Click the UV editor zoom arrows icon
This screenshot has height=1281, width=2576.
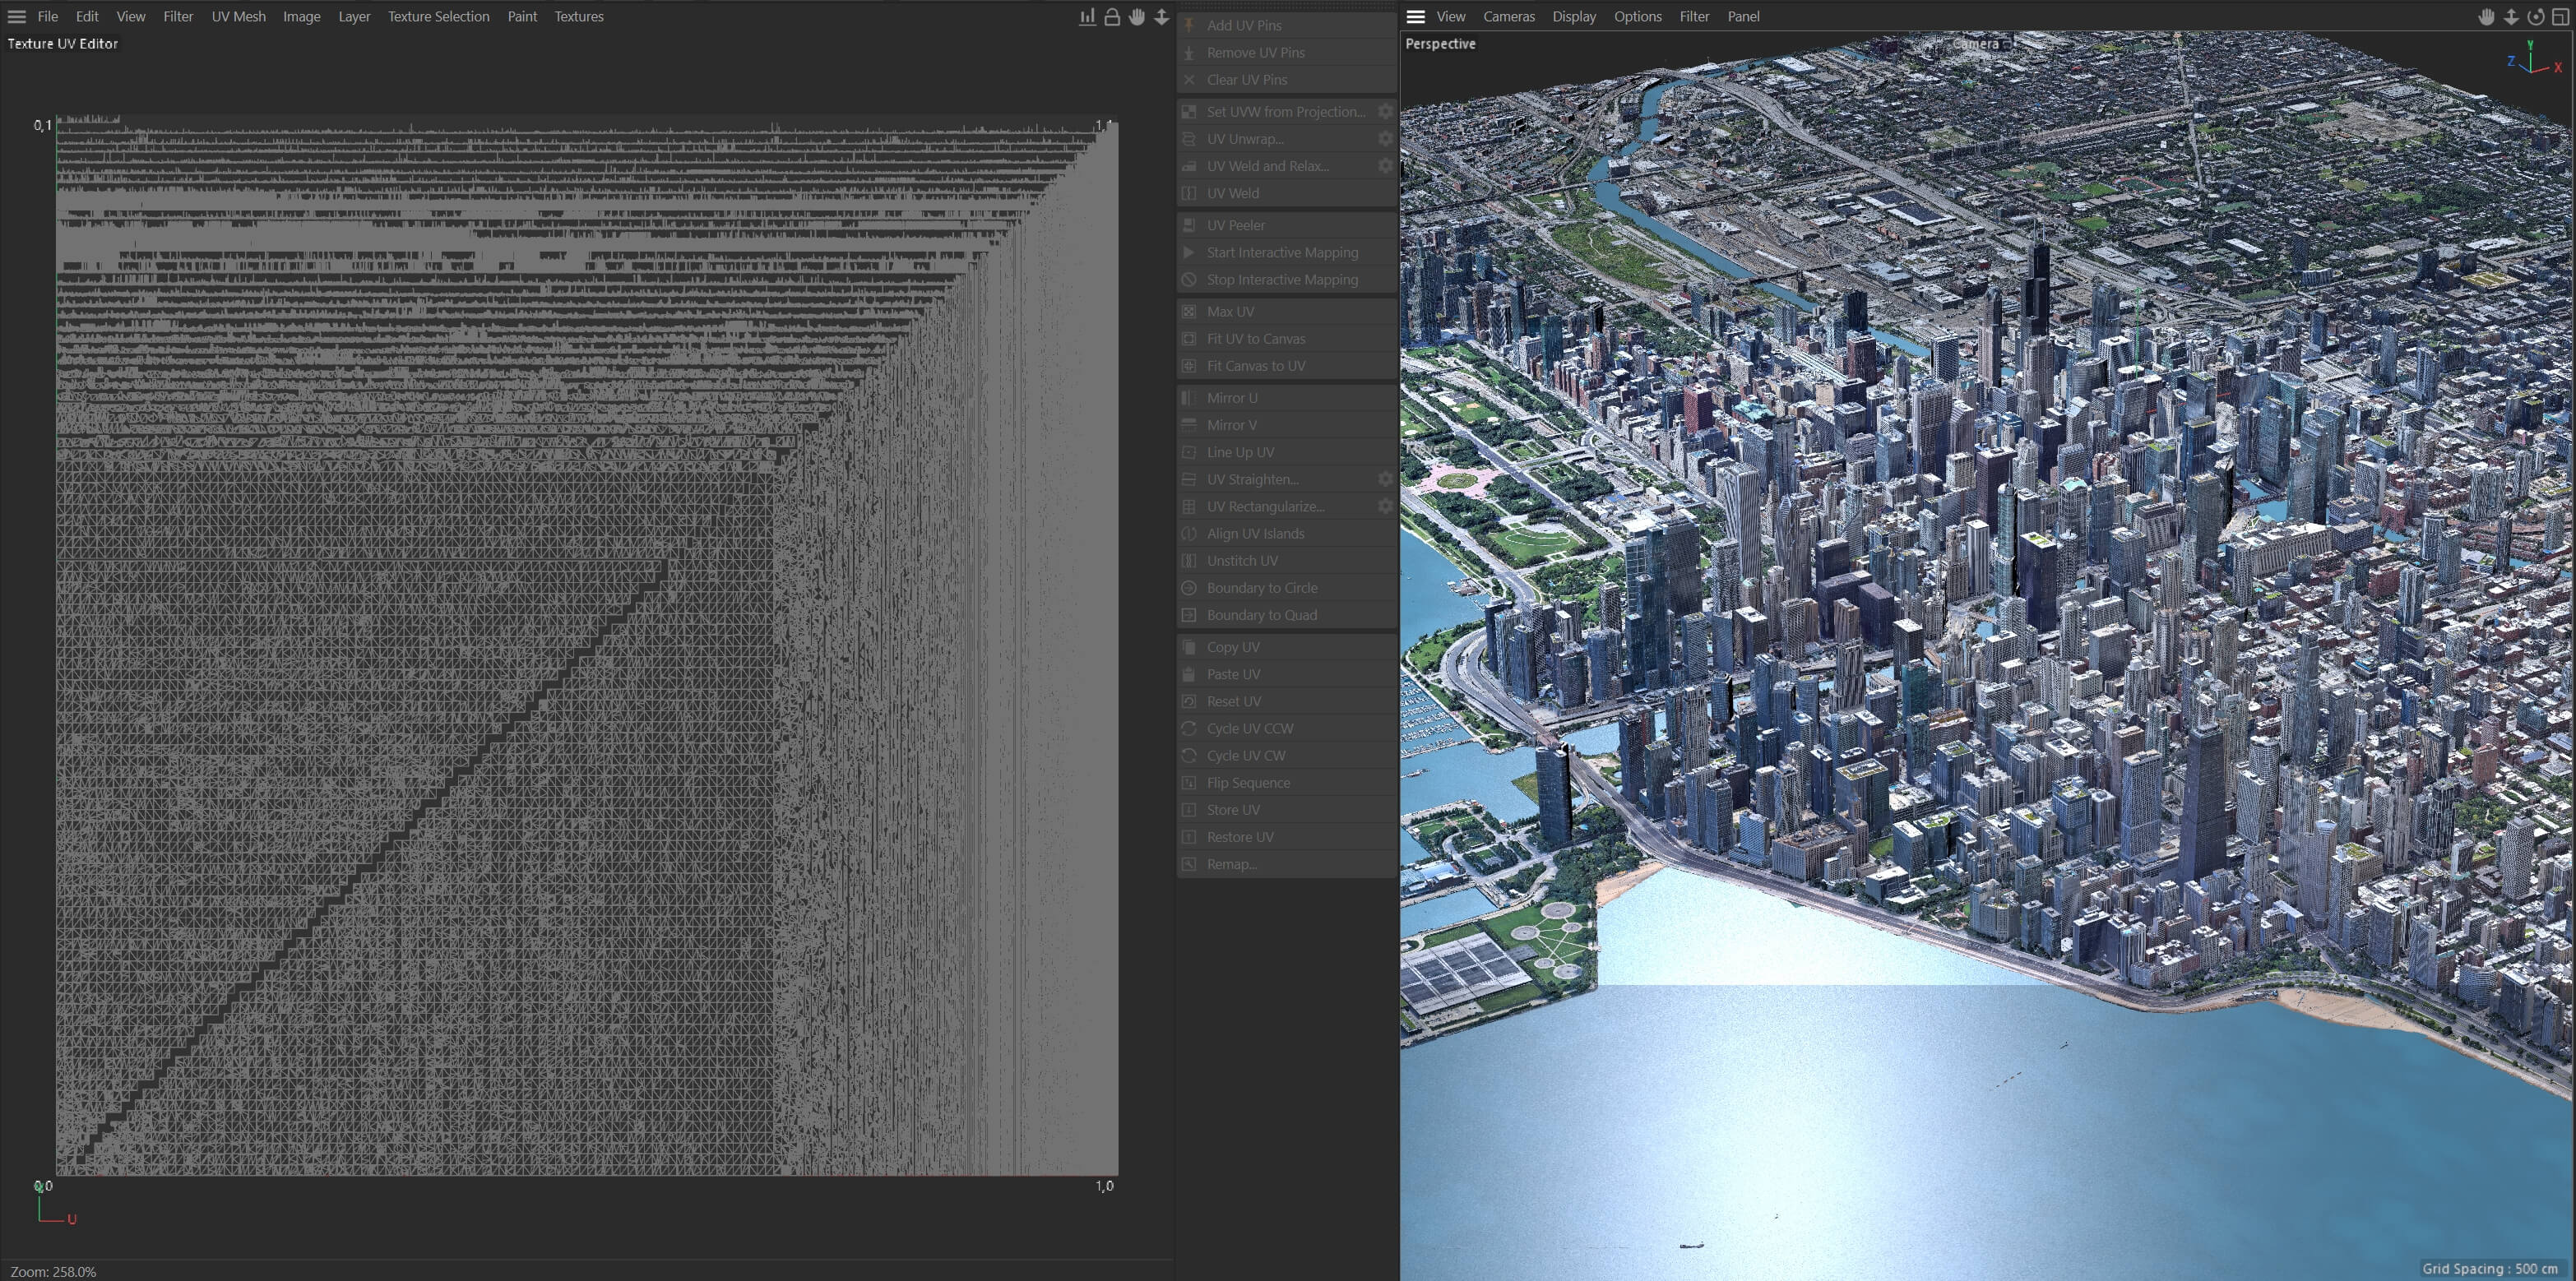coord(1162,17)
